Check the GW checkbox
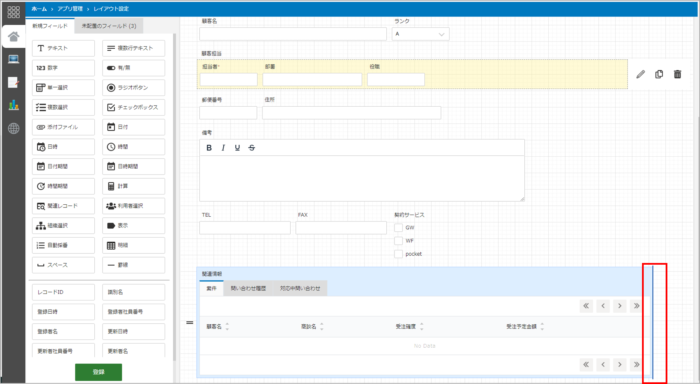This screenshot has height=384, width=700. 398,228
